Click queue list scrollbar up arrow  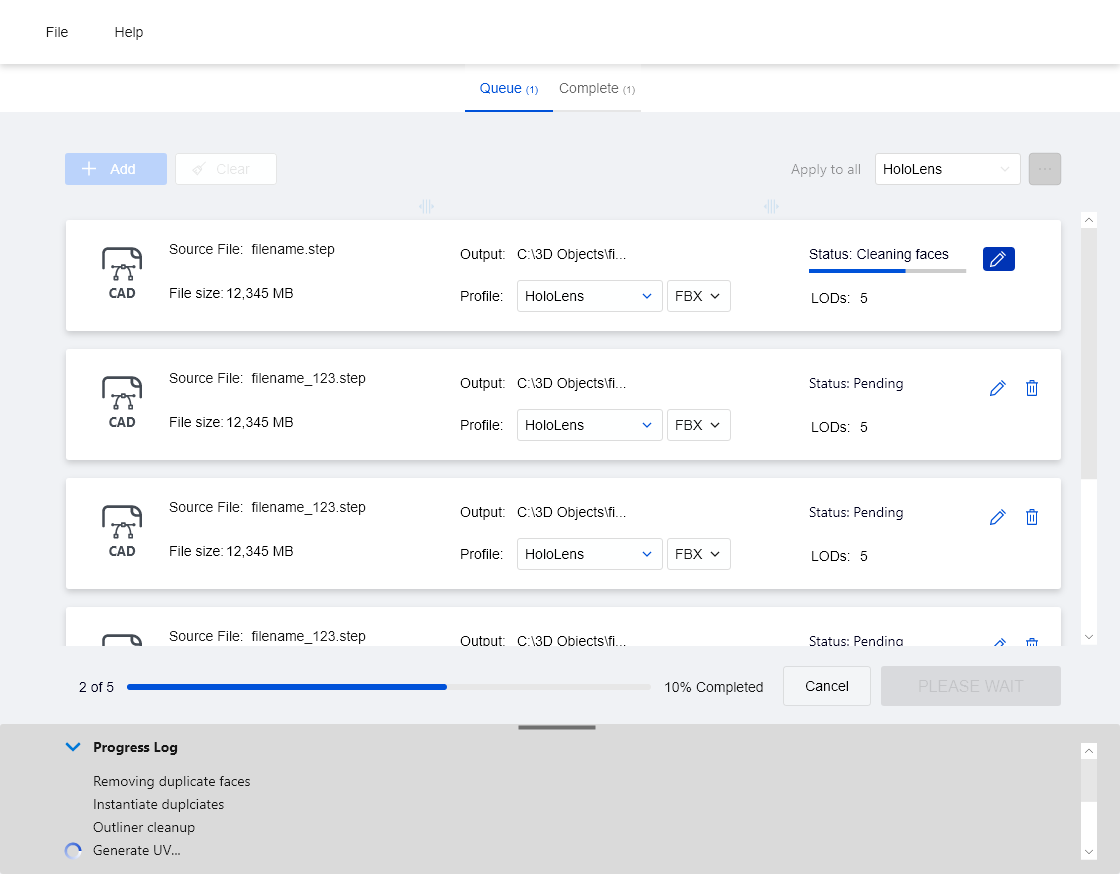(1089, 220)
